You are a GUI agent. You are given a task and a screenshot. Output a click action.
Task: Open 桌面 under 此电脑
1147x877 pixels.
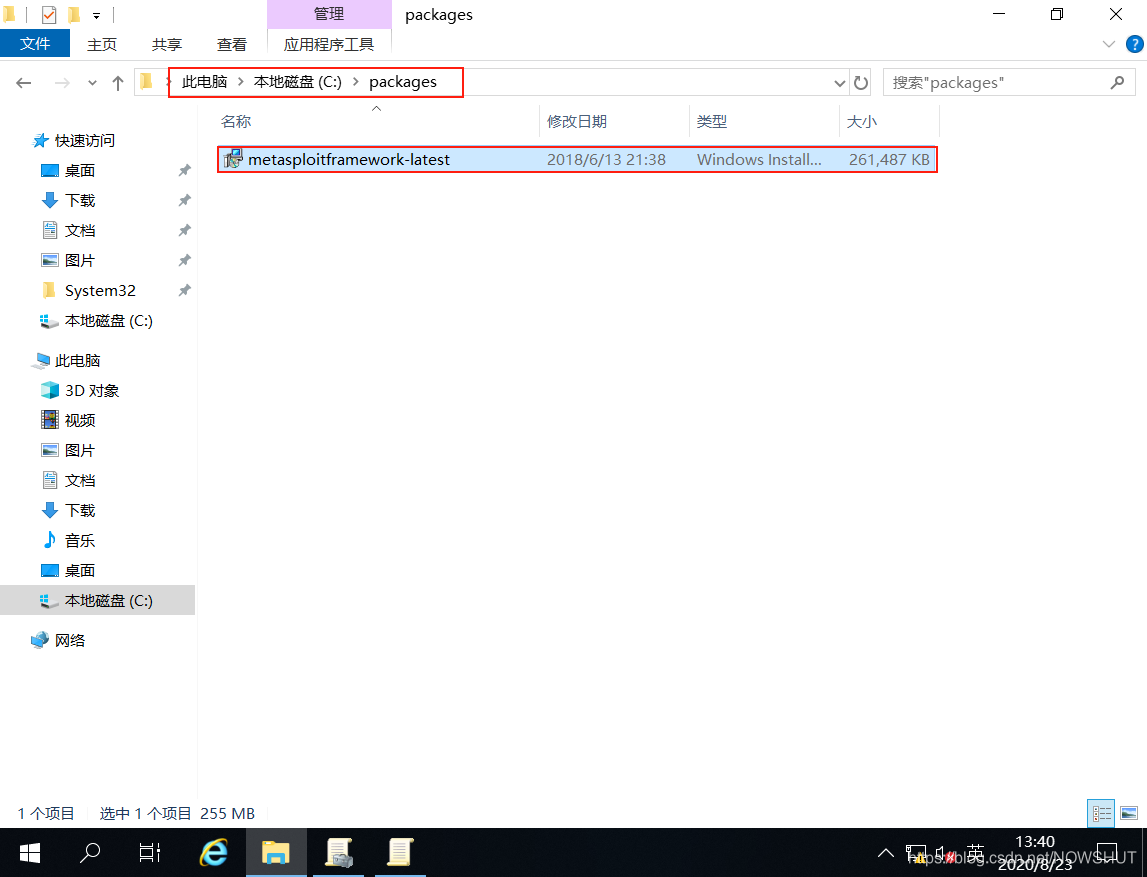pyautogui.click(x=80, y=571)
